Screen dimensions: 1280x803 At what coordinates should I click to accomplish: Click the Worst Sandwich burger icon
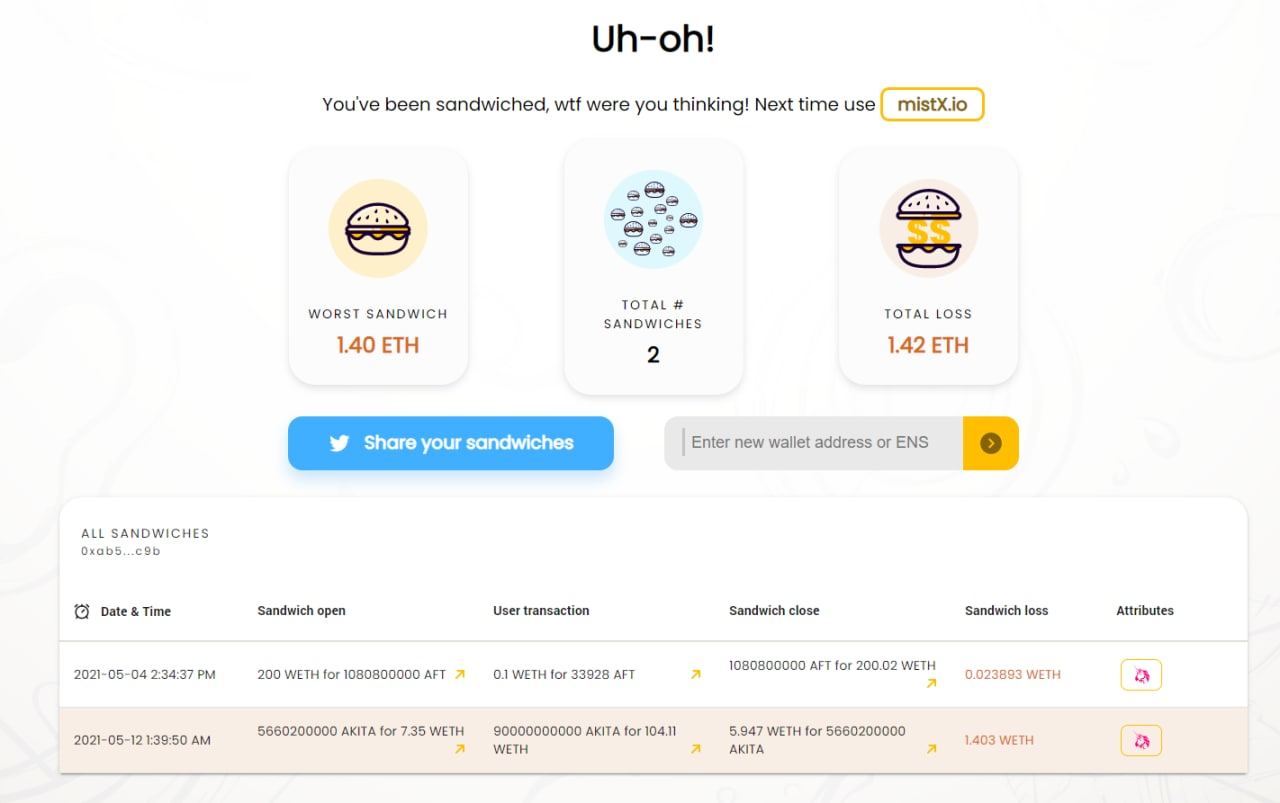(378, 229)
